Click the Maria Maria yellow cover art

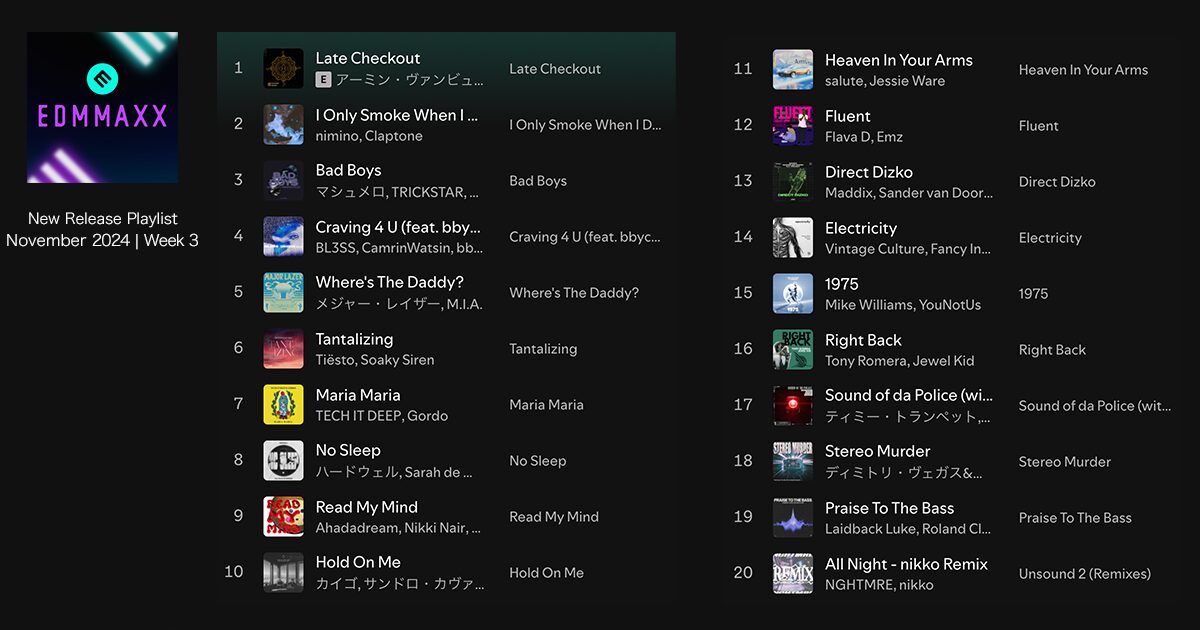pyautogui.click(x=283, y=405)
